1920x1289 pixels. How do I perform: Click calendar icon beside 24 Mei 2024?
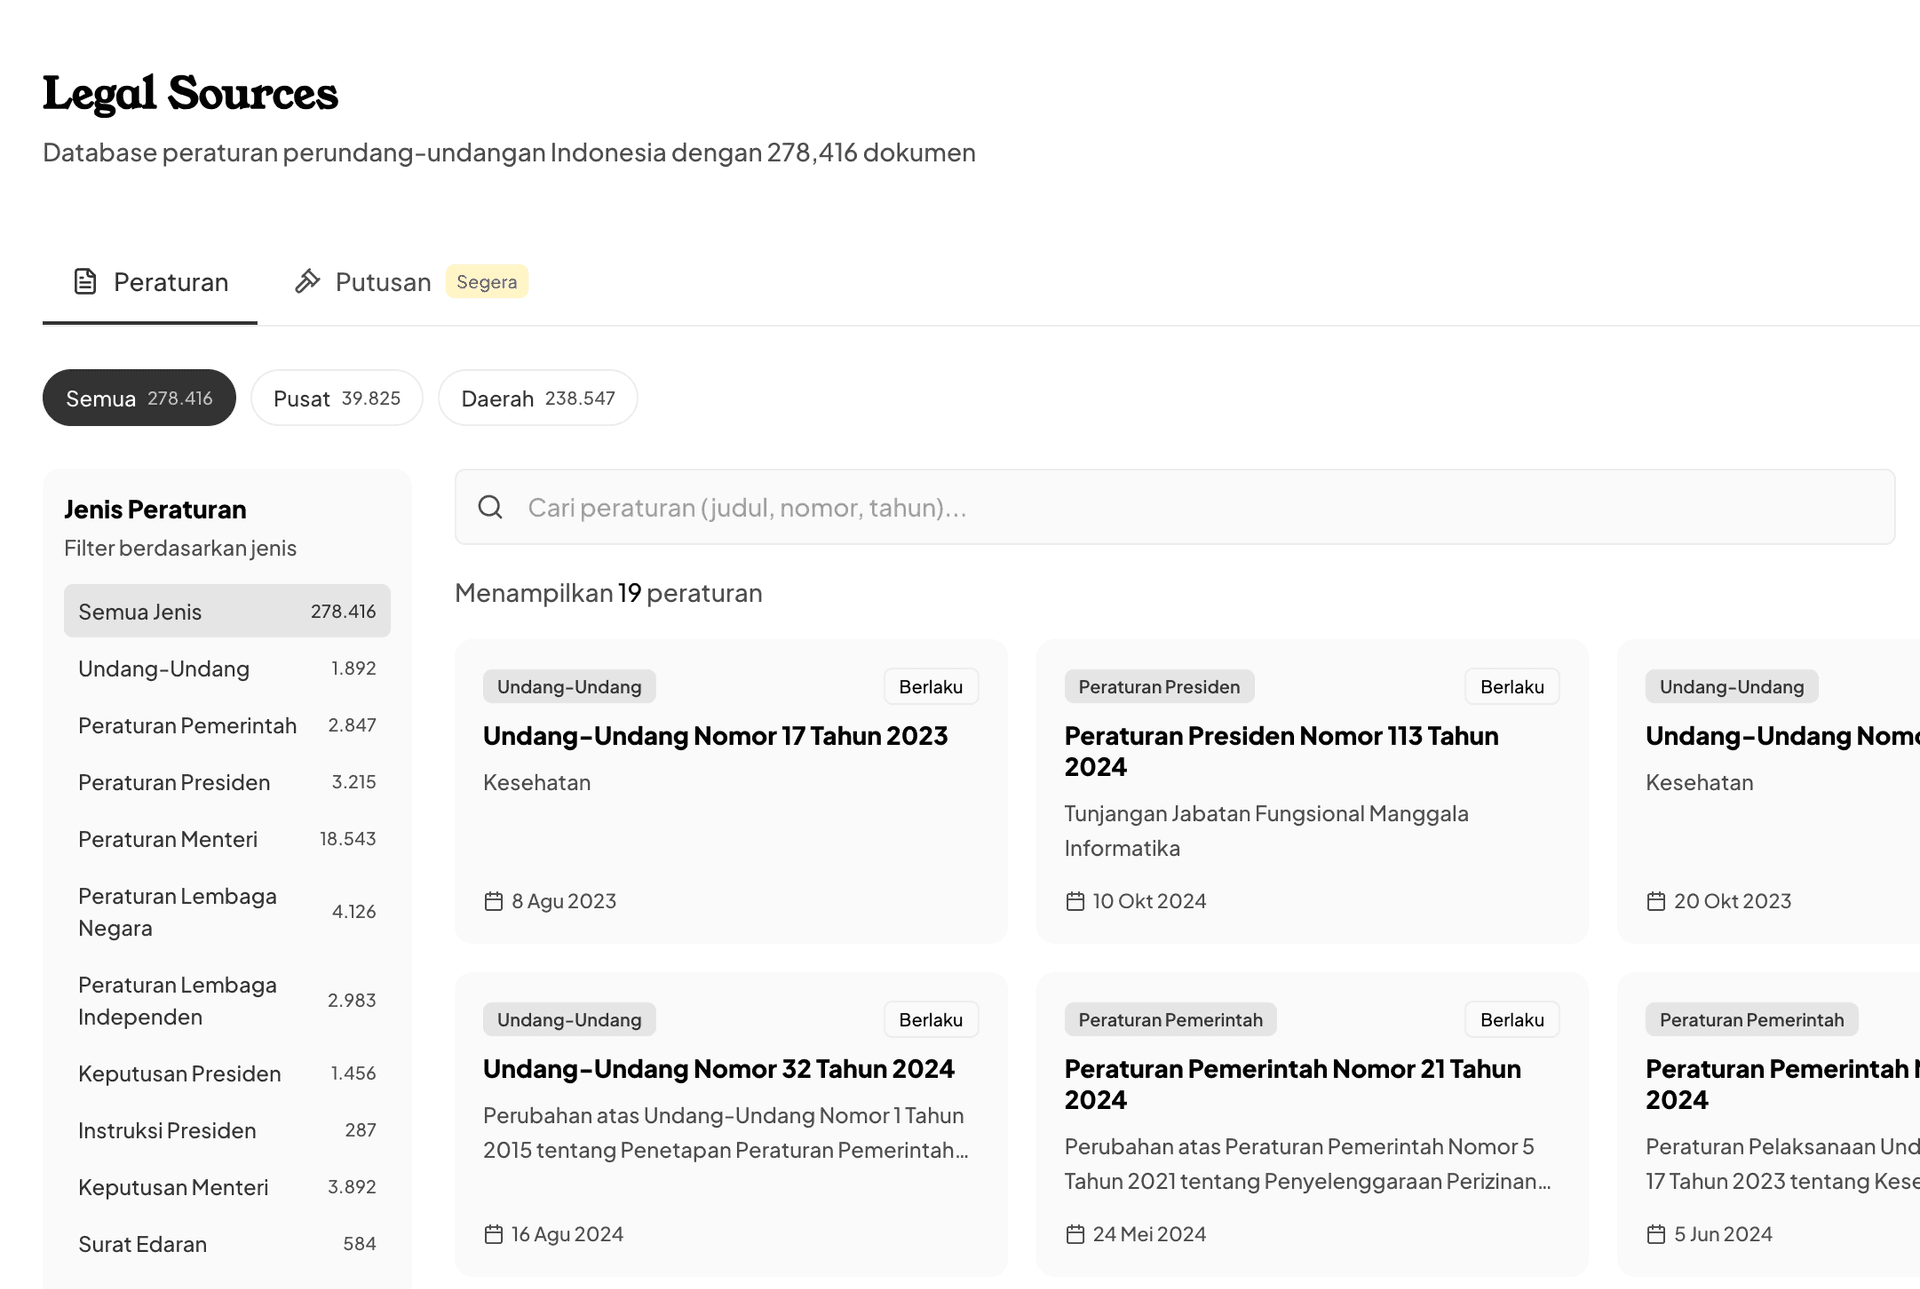[1075, 1234]
